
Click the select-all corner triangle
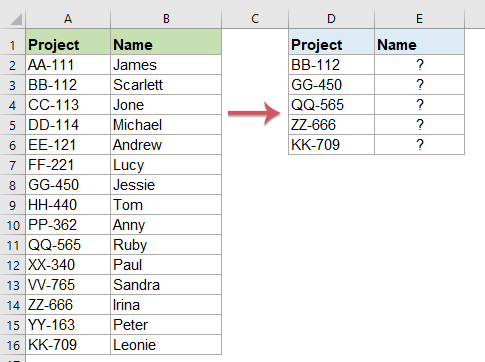tap(16, 19)
